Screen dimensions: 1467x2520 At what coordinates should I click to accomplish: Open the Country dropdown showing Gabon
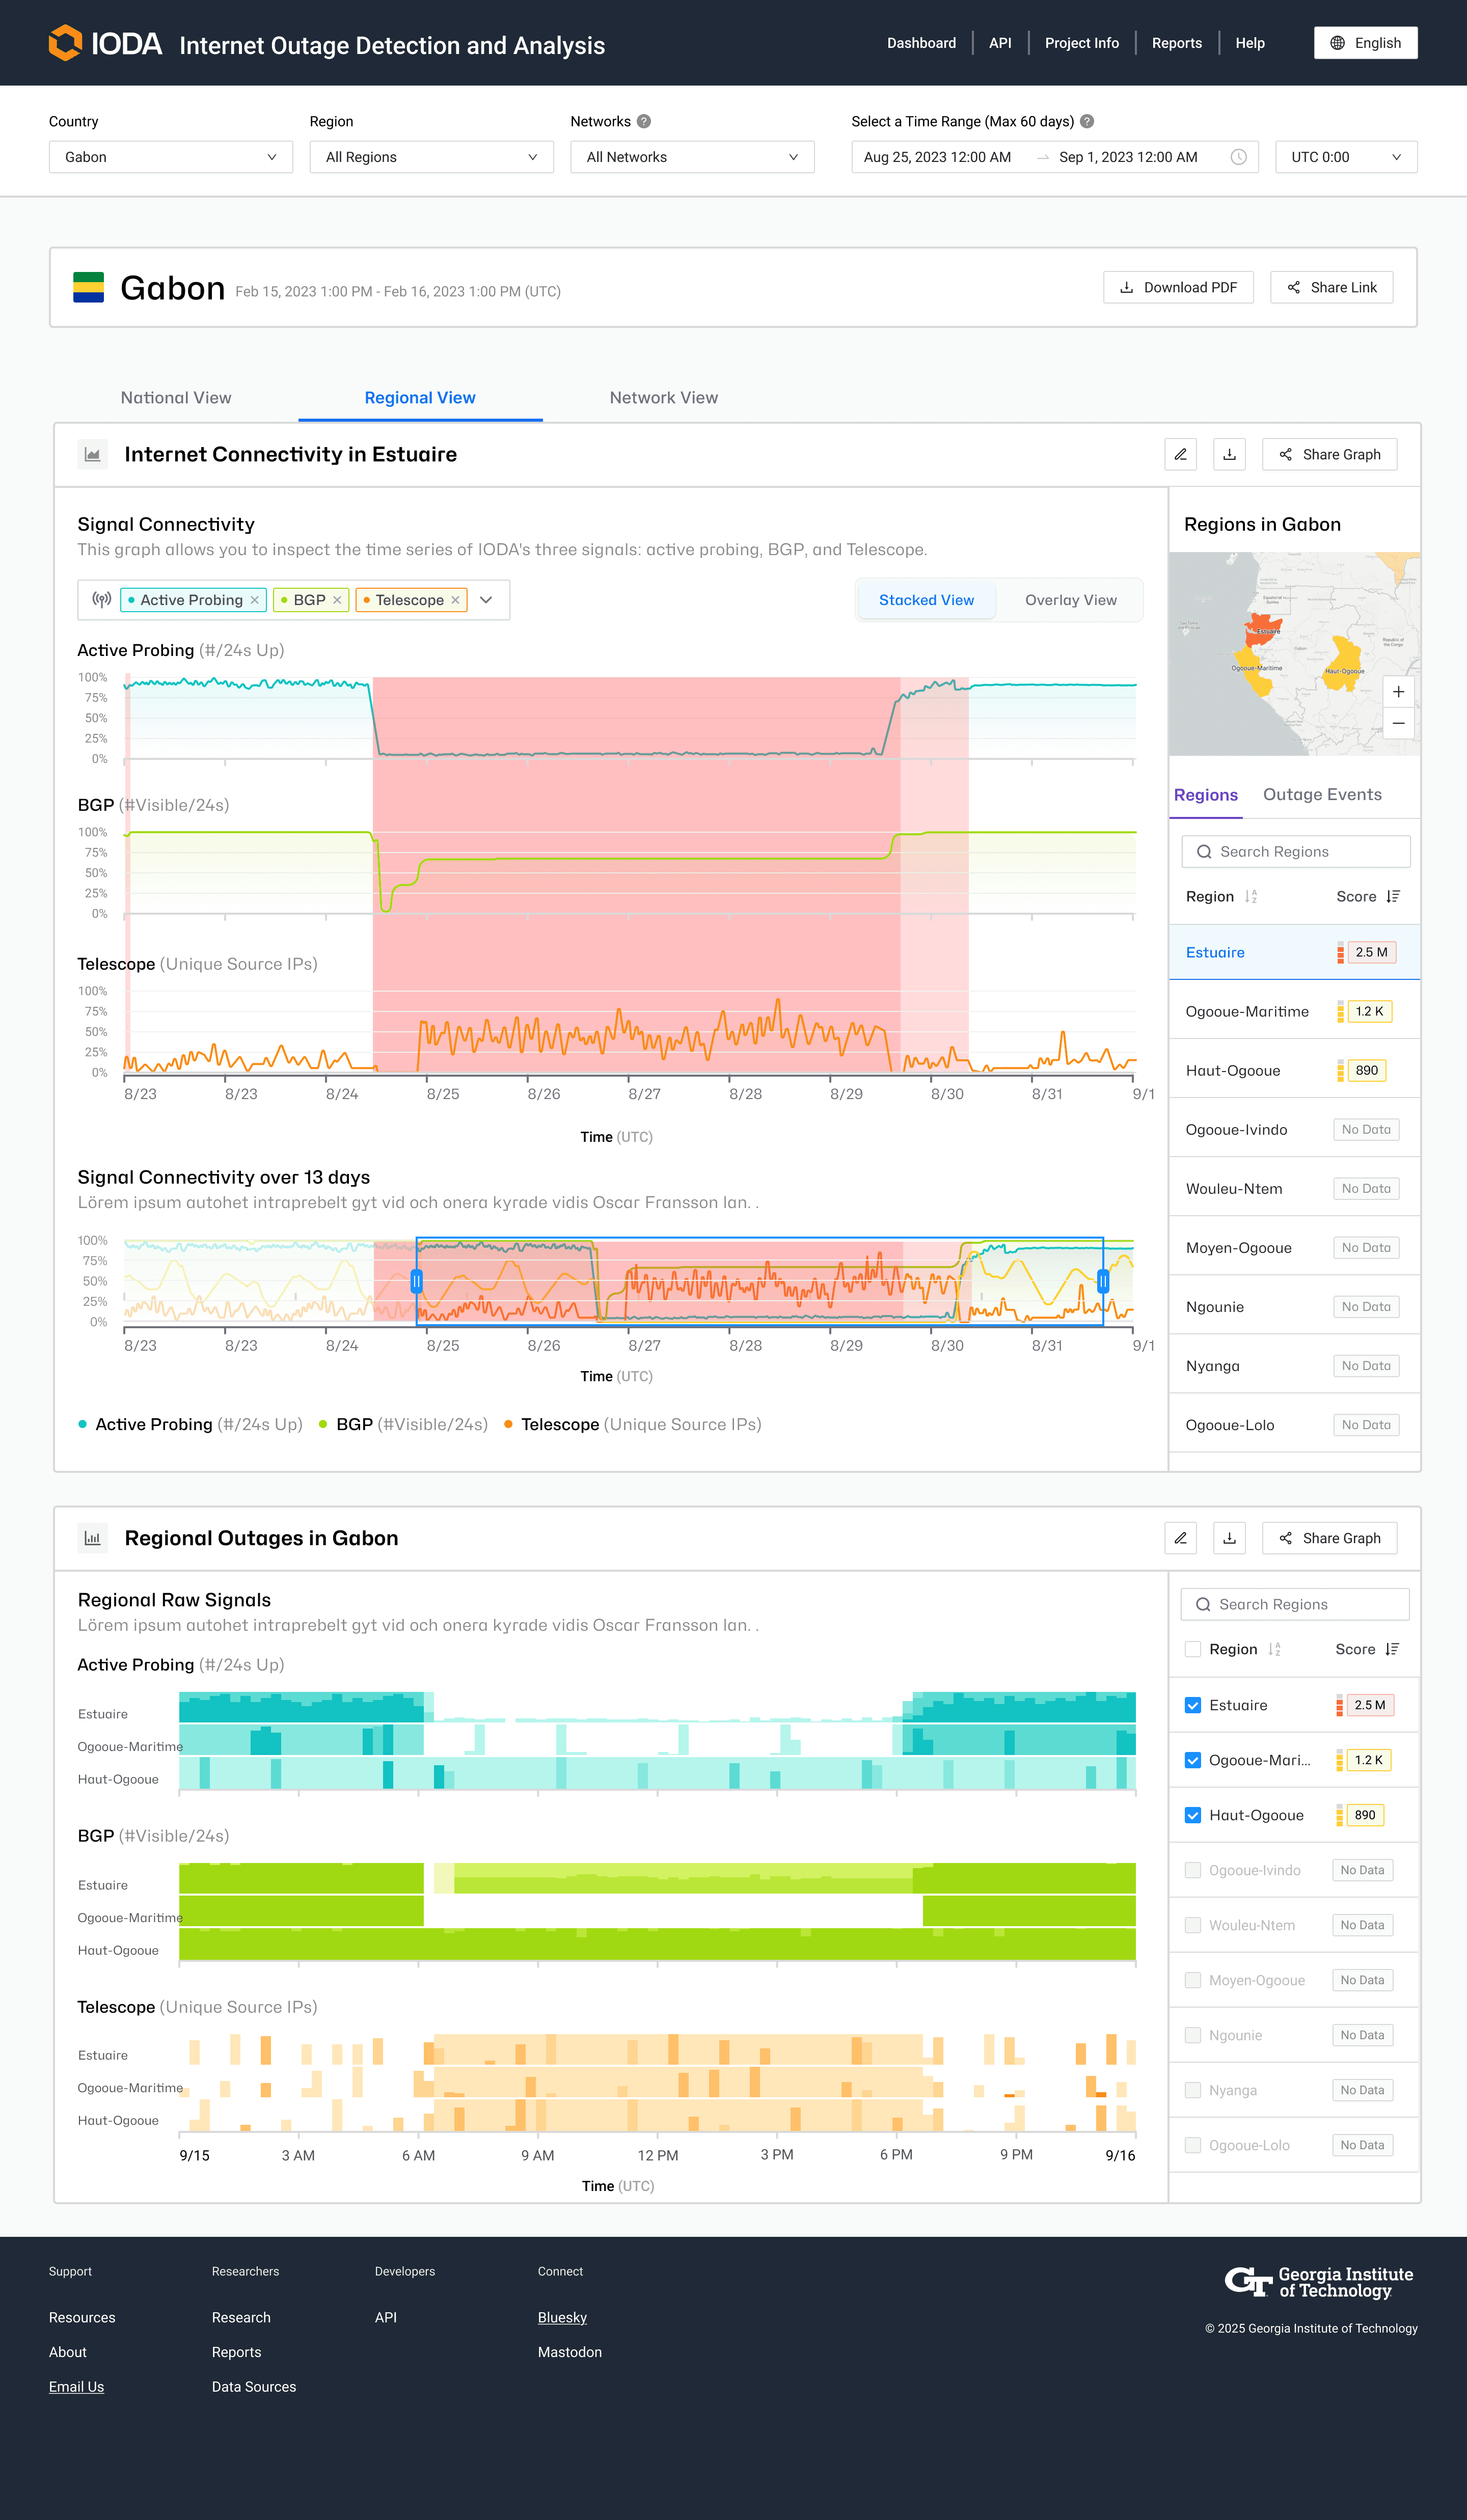click(x=170, y=157)
